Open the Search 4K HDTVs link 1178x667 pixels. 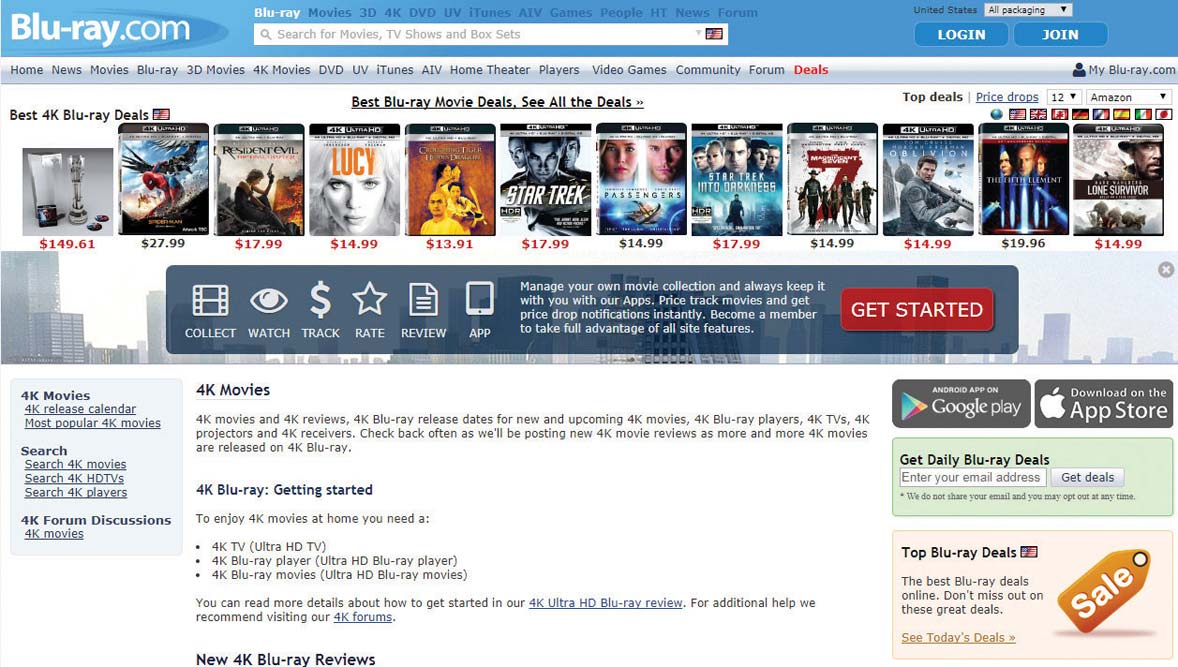click(x=74, y=478)
